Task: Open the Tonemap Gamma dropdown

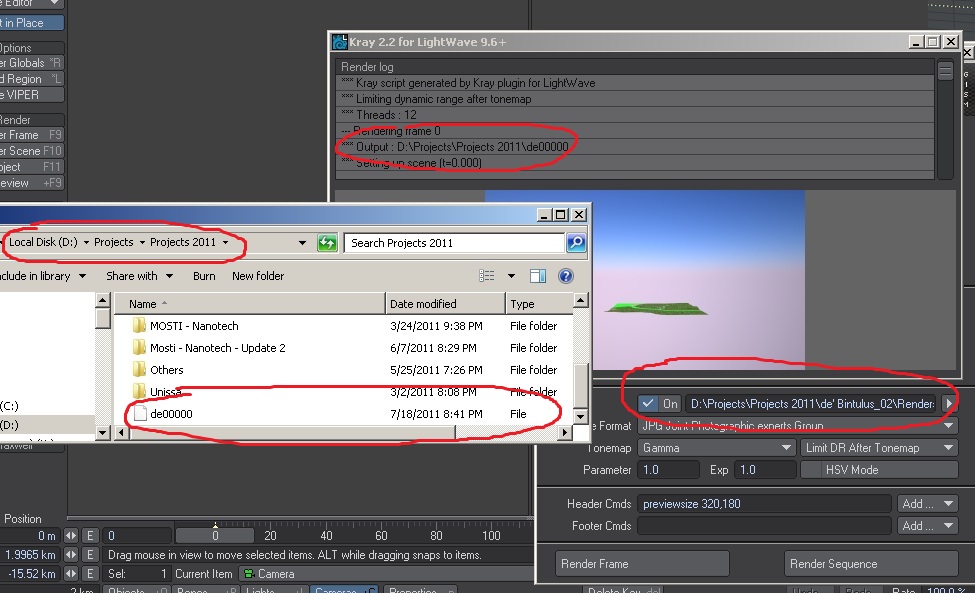Action: pos(717,448)
